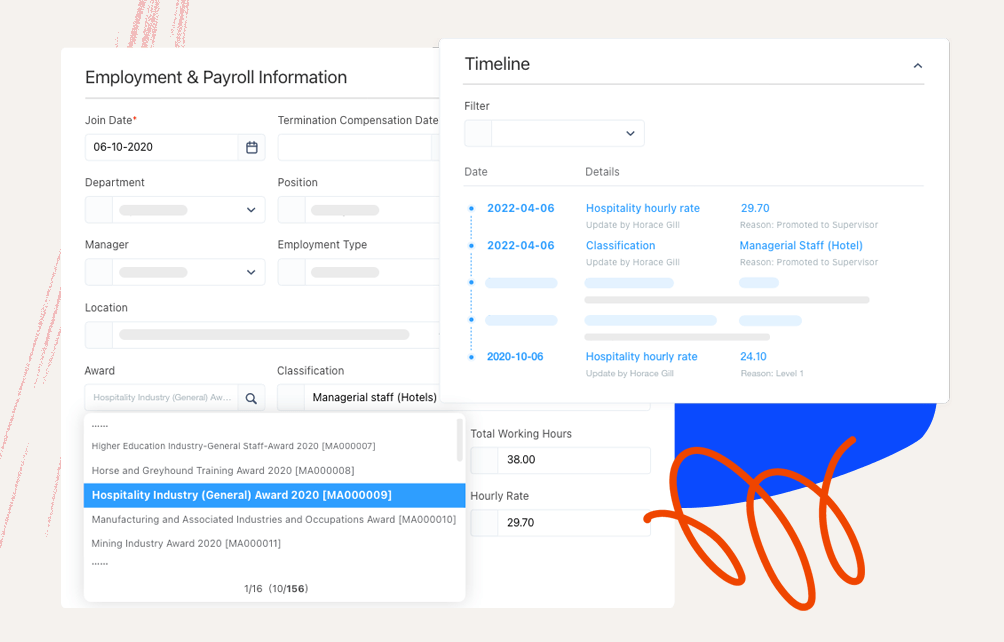
Task: Click the Hourly Rate field
Action: tap(560, 522)
